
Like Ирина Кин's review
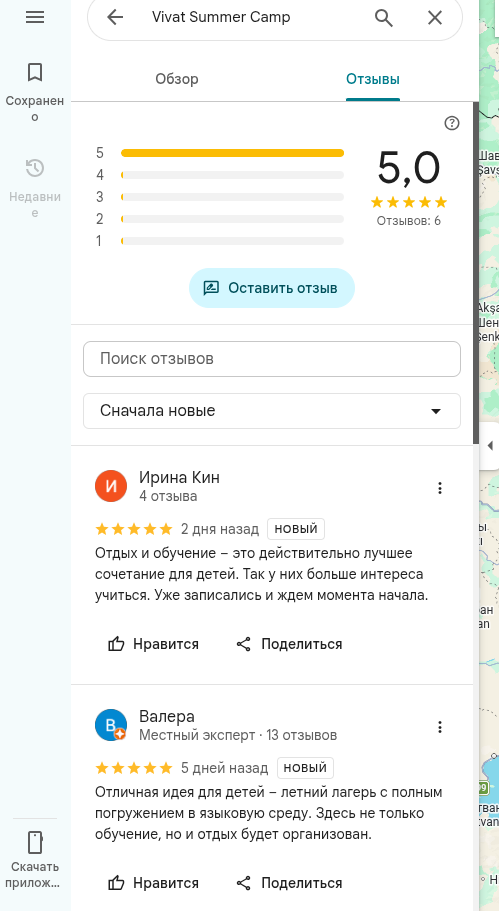tap(153, 644)
